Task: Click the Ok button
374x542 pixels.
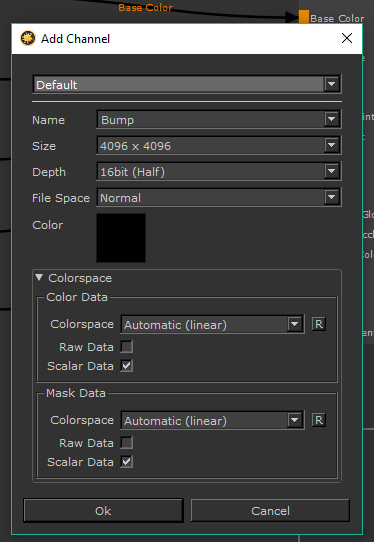Action: pyautogui.click(x=103, y=511)
